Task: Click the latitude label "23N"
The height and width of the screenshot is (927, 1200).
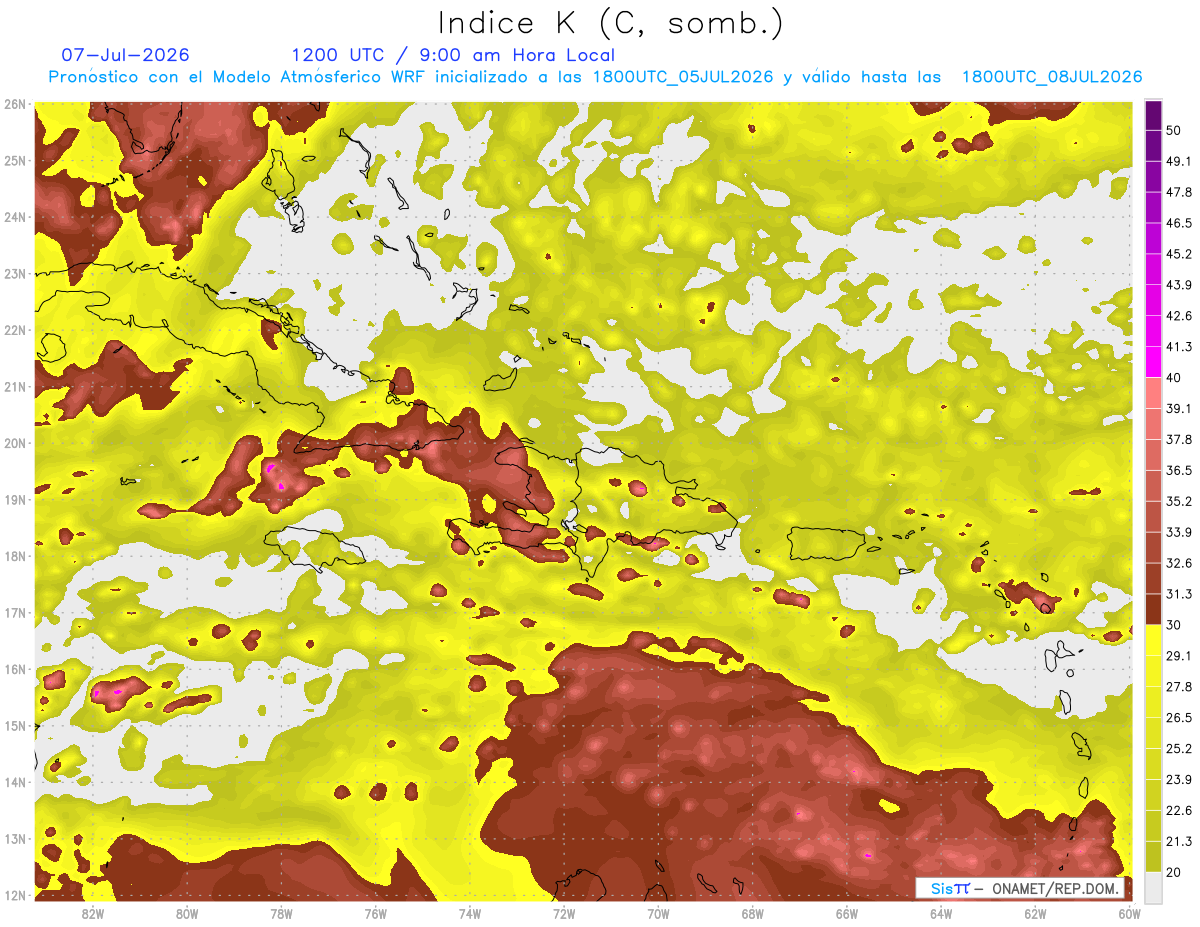Action: coord(14,273)
